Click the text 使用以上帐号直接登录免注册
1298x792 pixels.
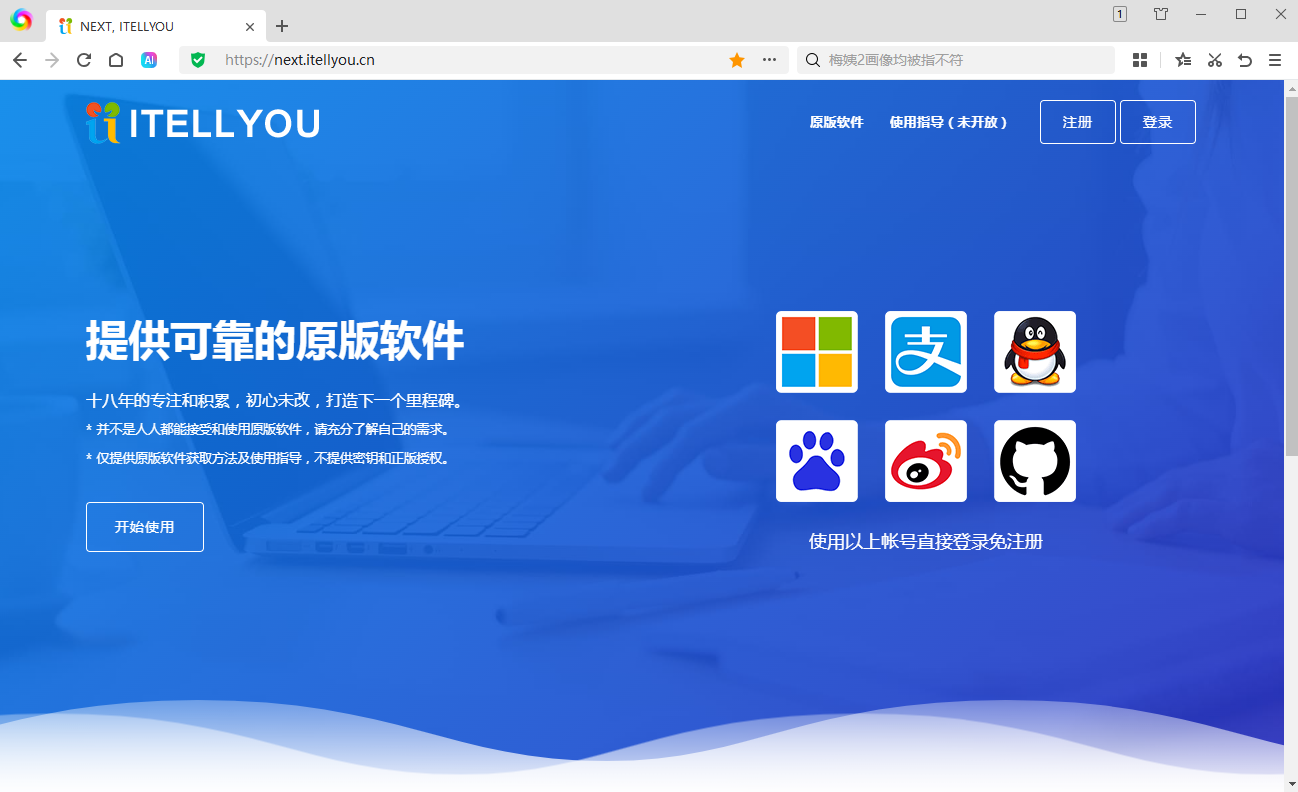click(926, 542)
